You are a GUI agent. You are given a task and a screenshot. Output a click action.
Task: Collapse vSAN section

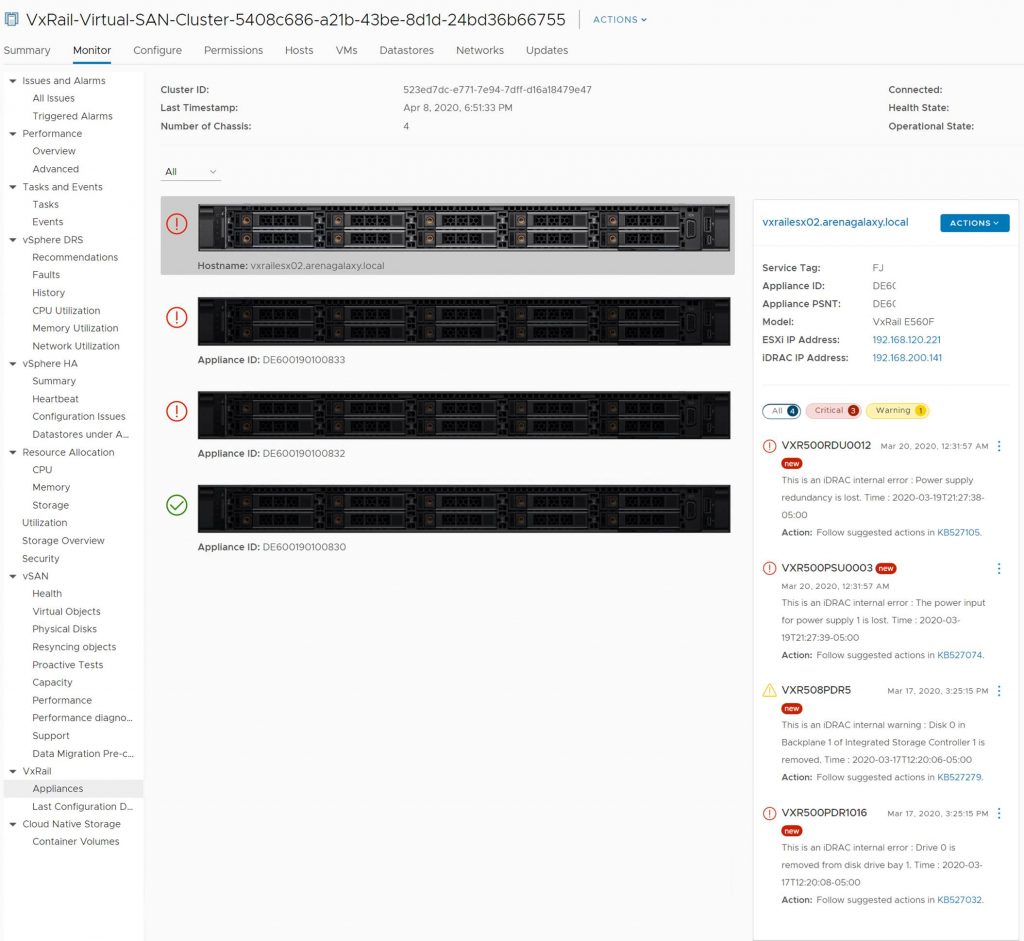point(12,576)
